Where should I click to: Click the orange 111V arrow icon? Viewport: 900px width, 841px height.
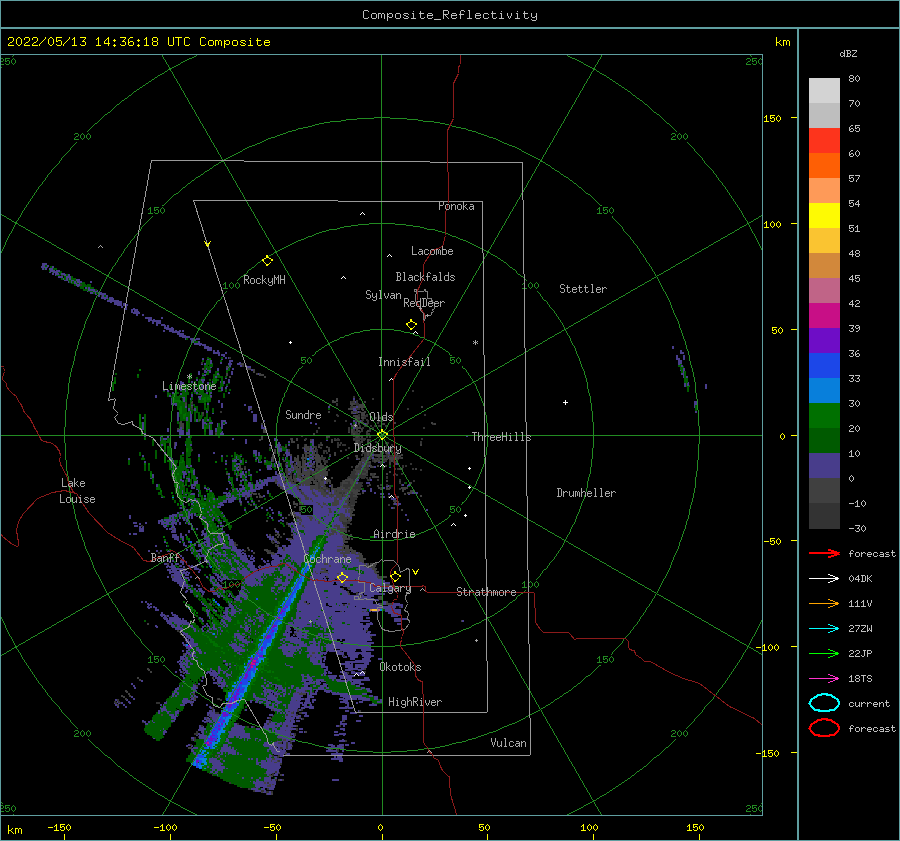pyautogui.click(x=824, y=603)
